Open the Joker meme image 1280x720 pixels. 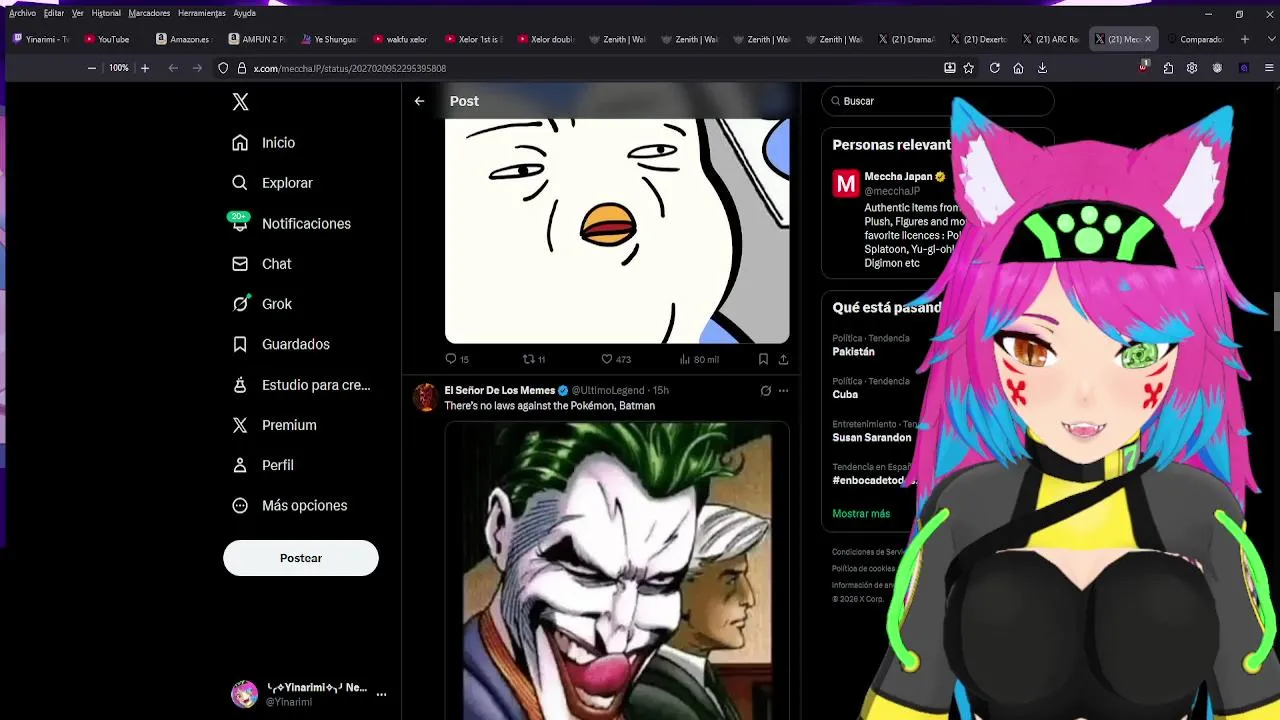coord(617,570)
